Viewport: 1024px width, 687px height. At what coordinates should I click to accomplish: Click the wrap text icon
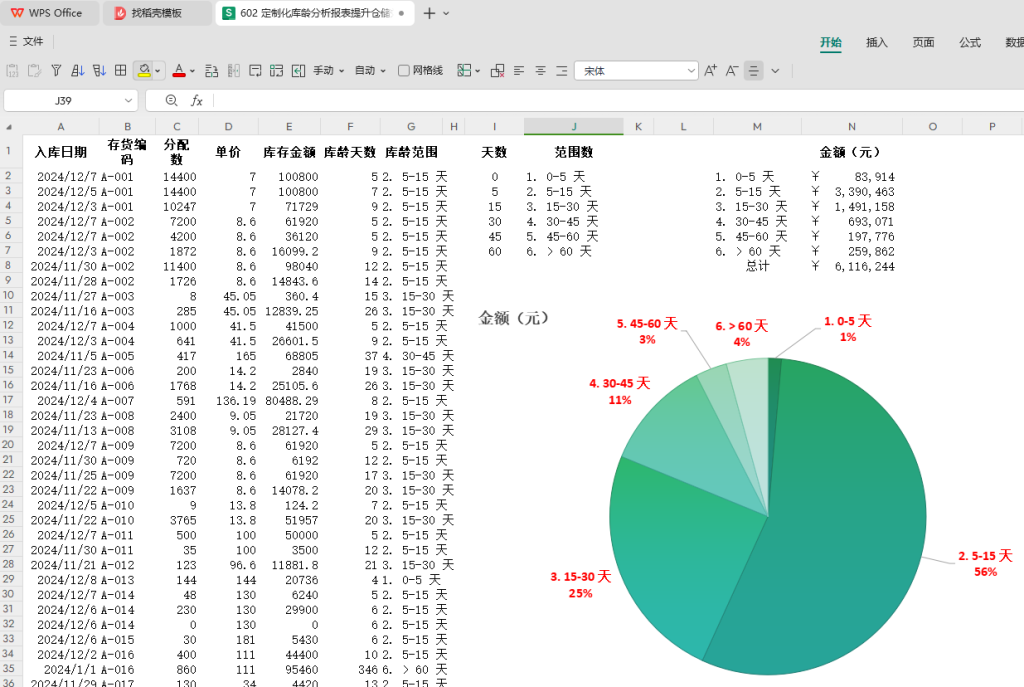(255, 71)
